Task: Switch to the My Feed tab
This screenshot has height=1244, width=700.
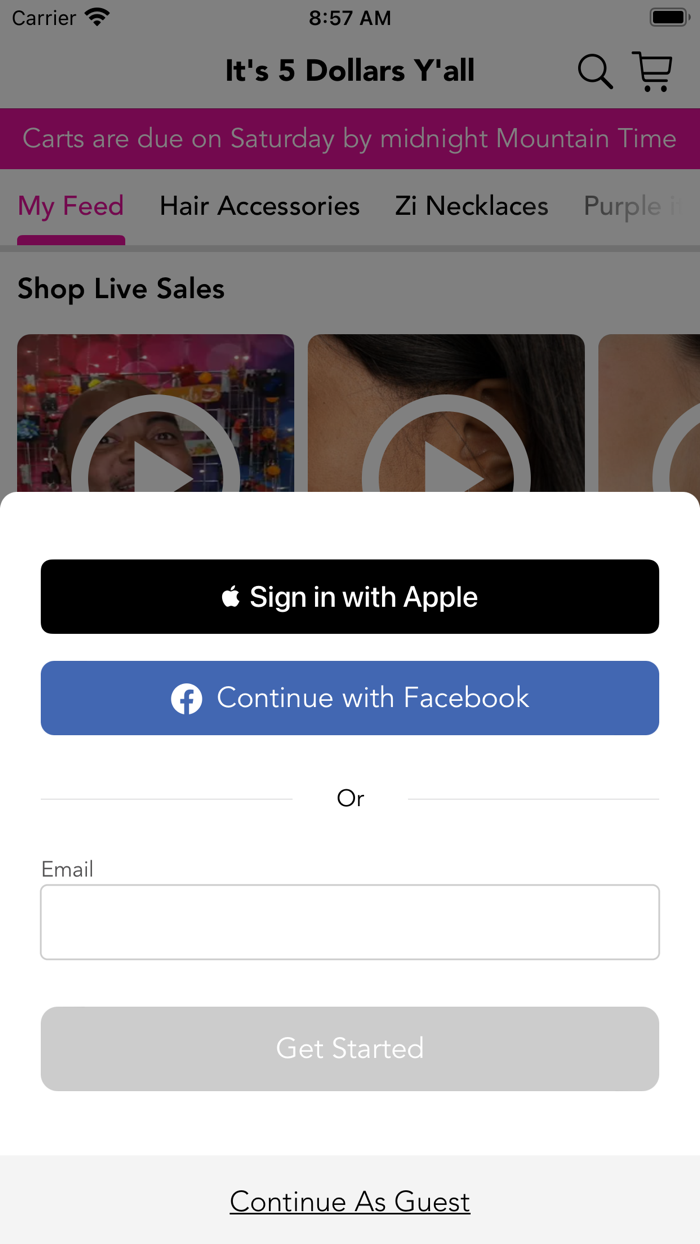Action: [x=71, y=206]
